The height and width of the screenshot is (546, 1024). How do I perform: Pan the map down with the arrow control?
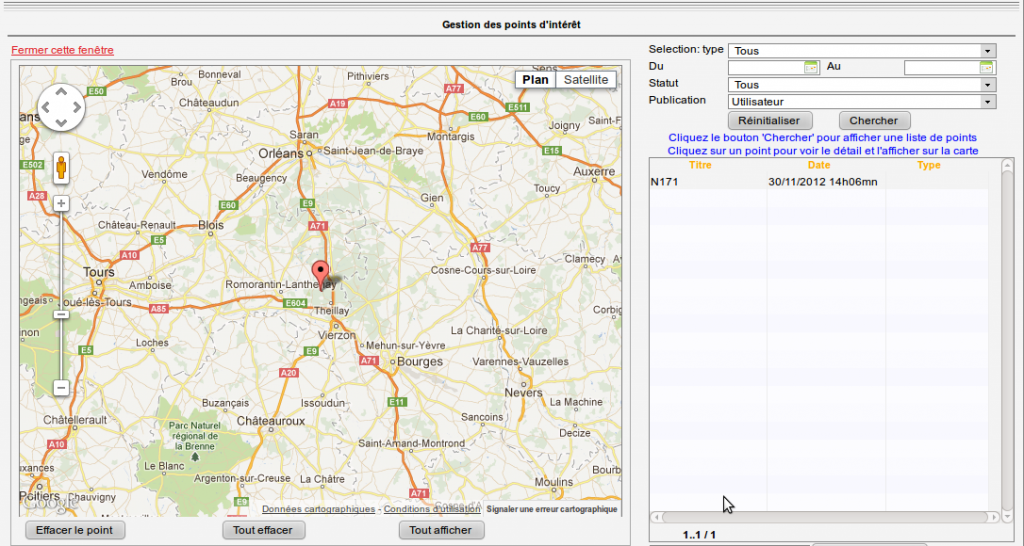(x=61, y=122)
